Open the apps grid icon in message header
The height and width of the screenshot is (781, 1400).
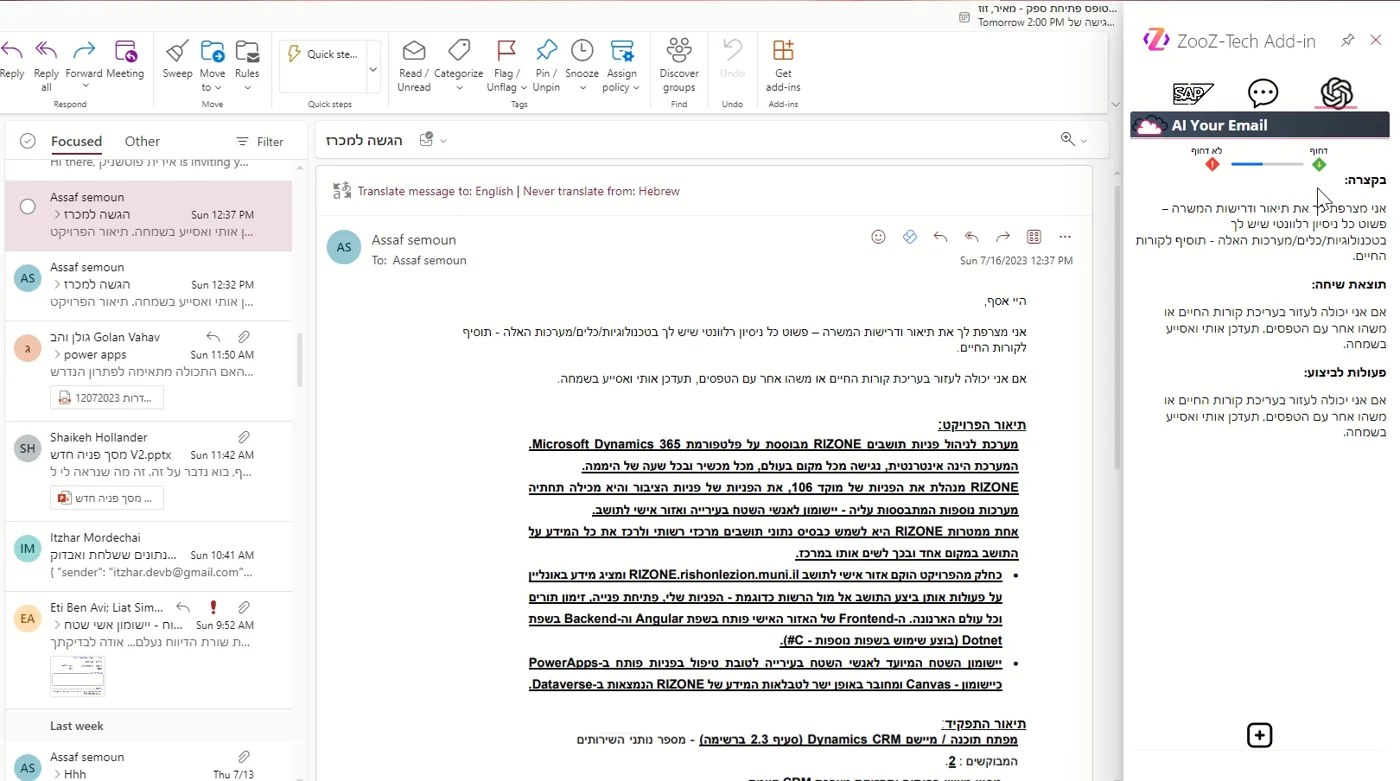pos(1034,237)
